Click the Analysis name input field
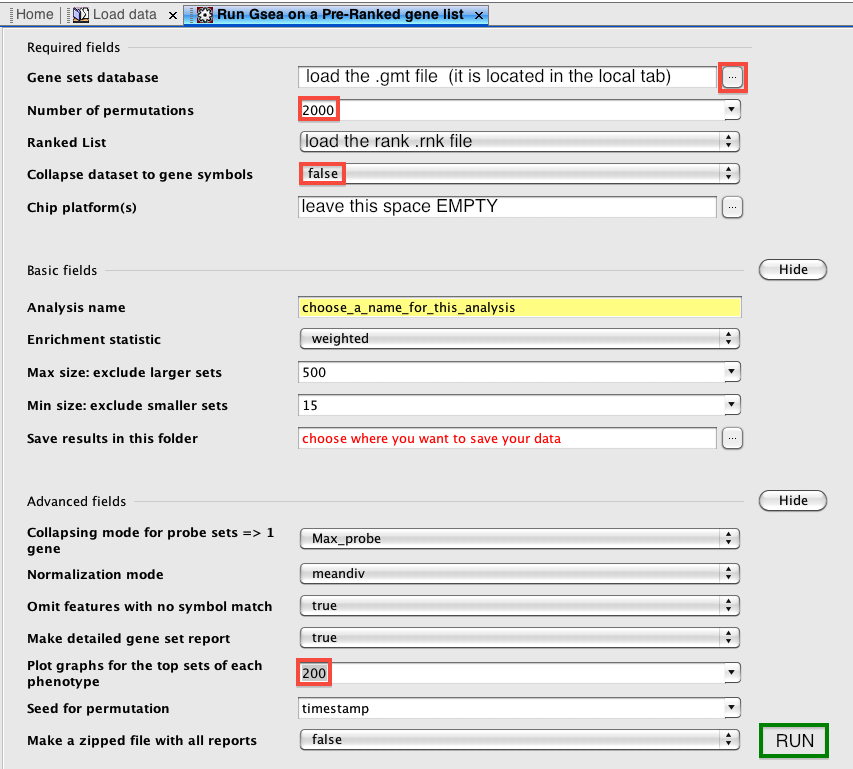The width and height of the screenshot is (853, 769). (519, 307)
